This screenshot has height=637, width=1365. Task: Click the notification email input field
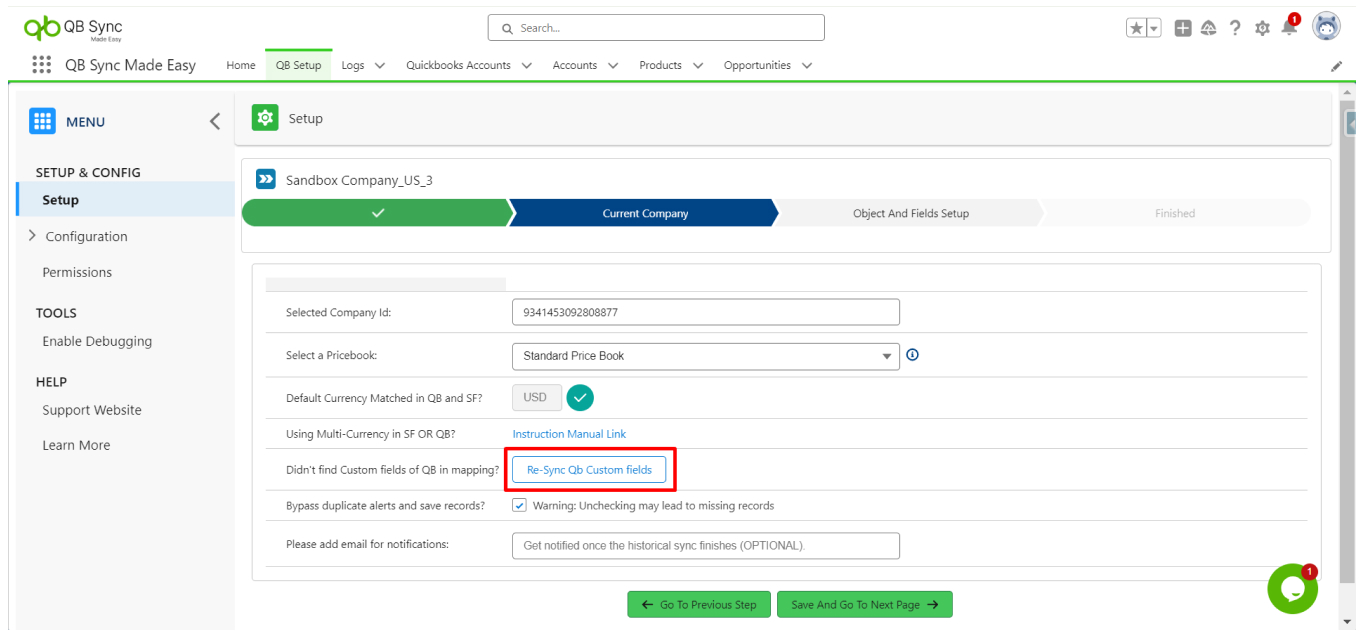pyautogui.click(x=706, y=545)
